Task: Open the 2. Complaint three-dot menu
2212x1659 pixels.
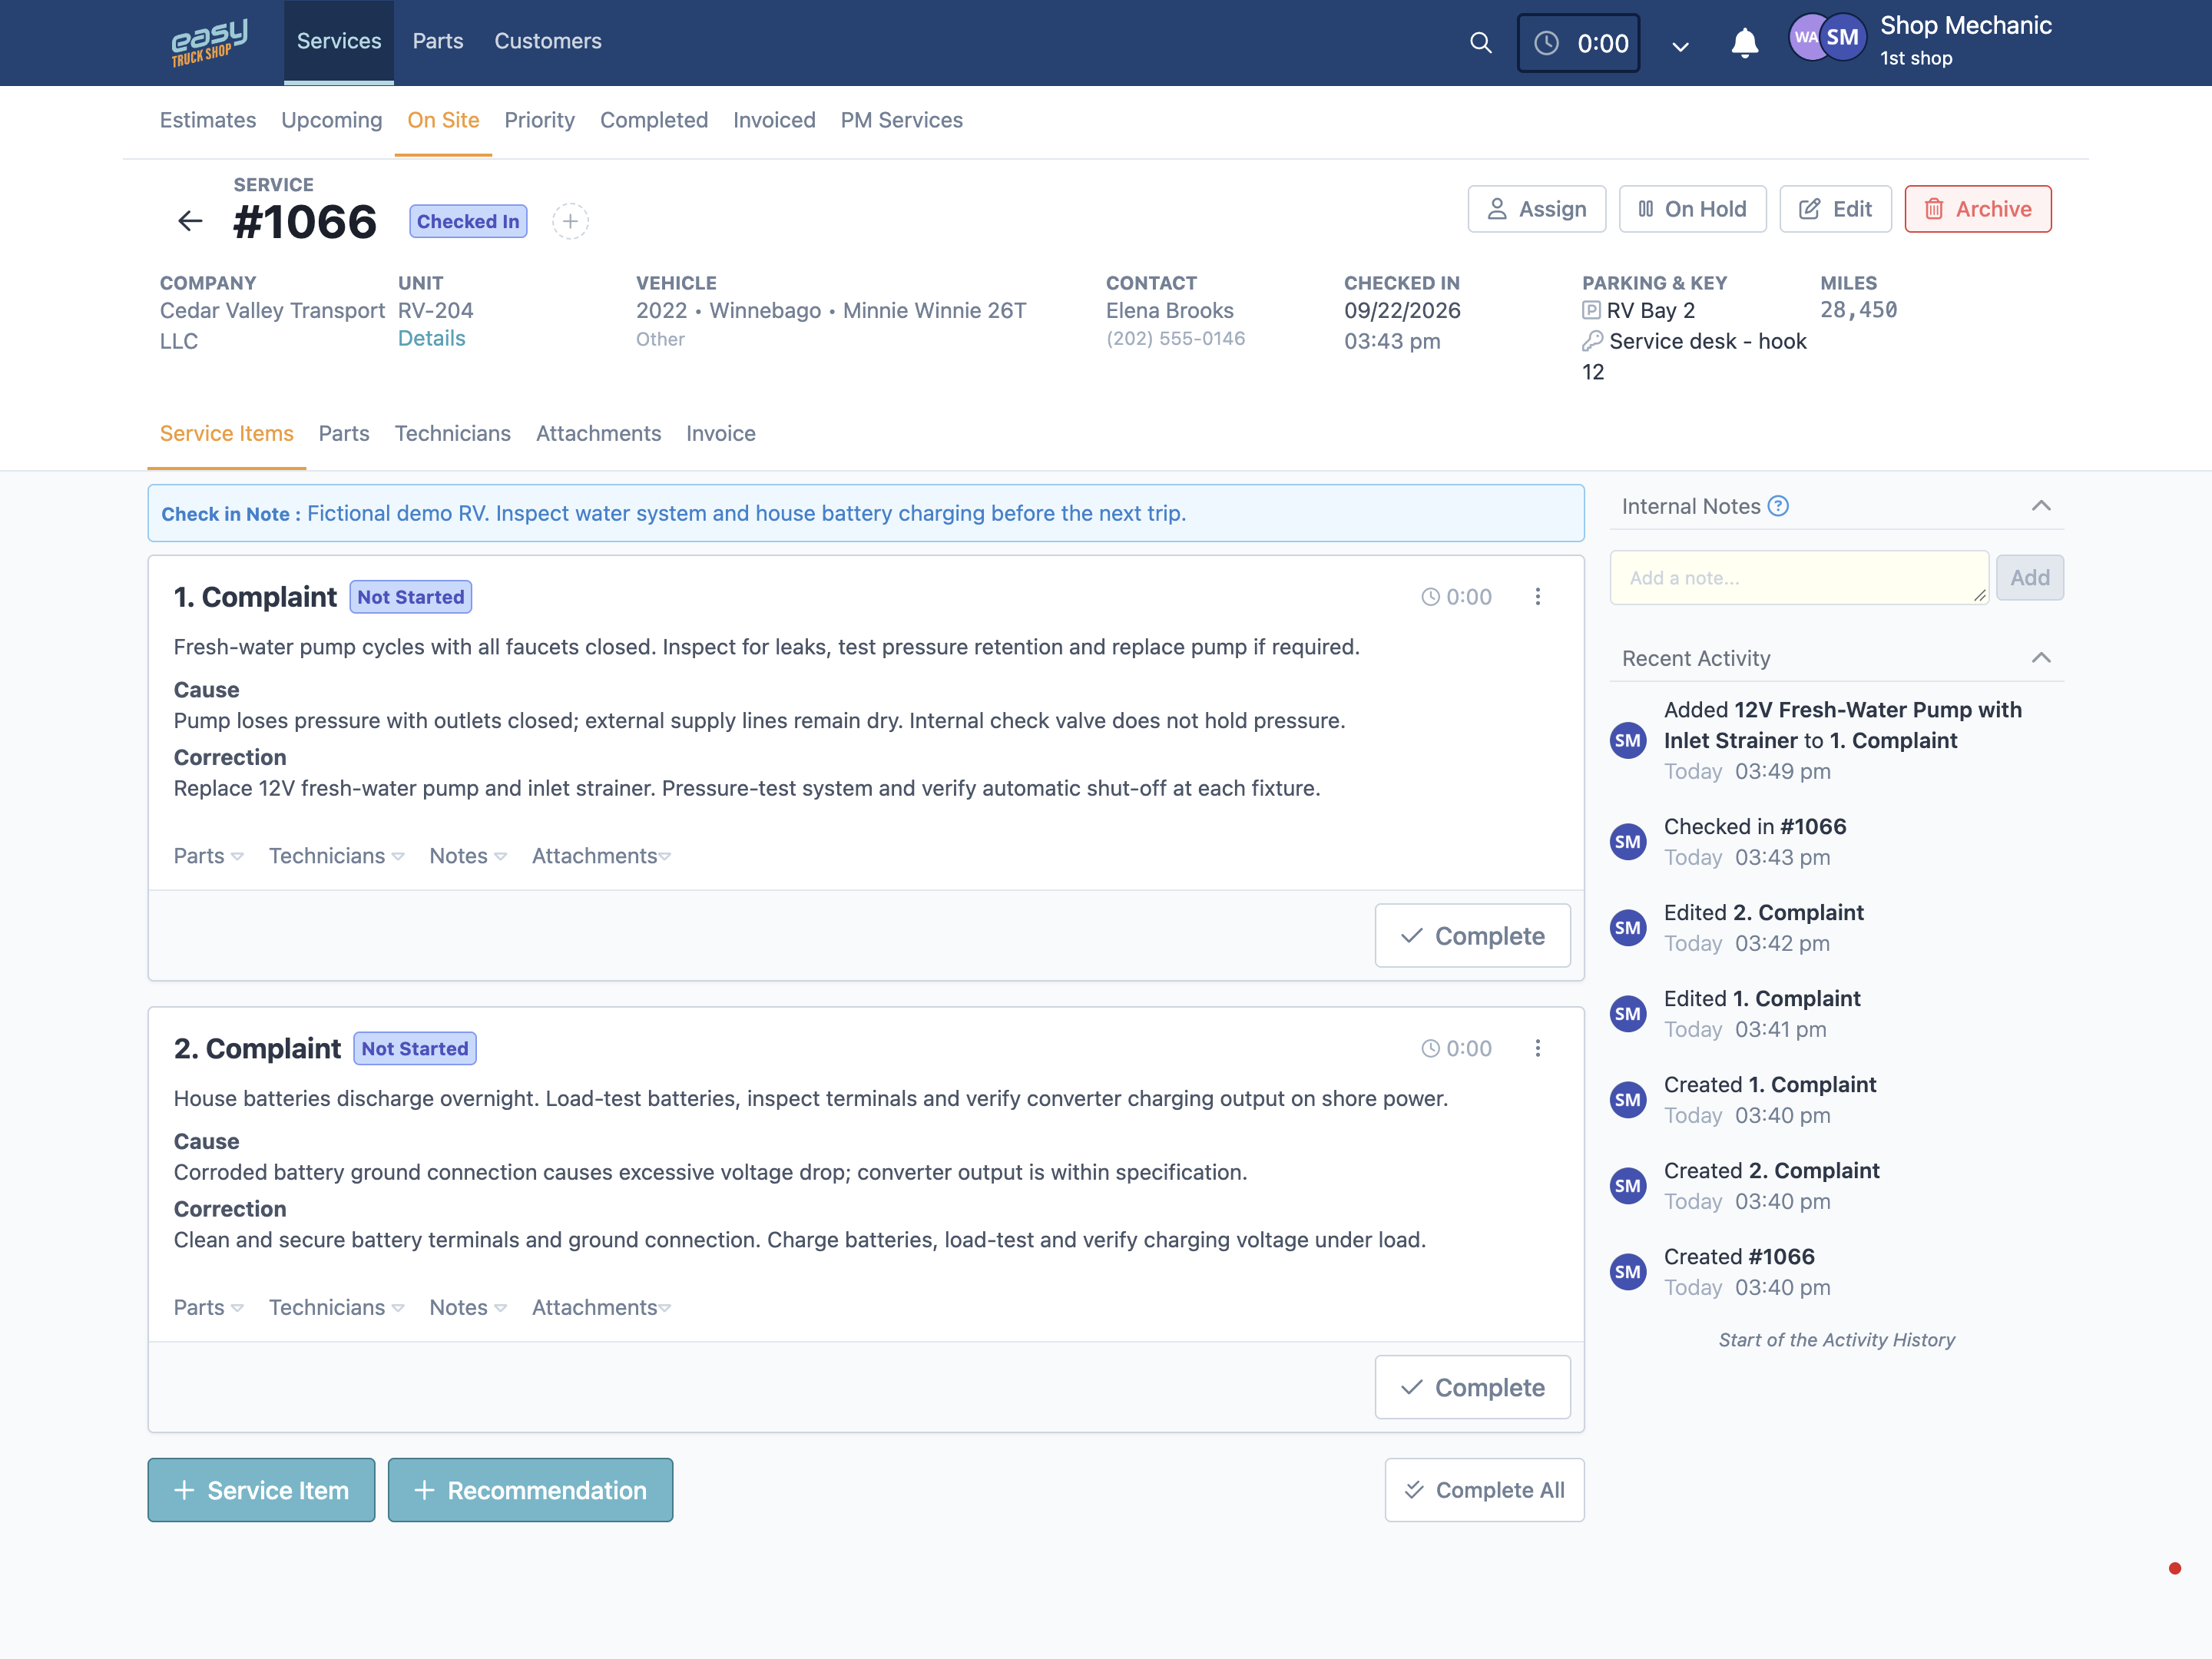Action: click(1537, 1048)
